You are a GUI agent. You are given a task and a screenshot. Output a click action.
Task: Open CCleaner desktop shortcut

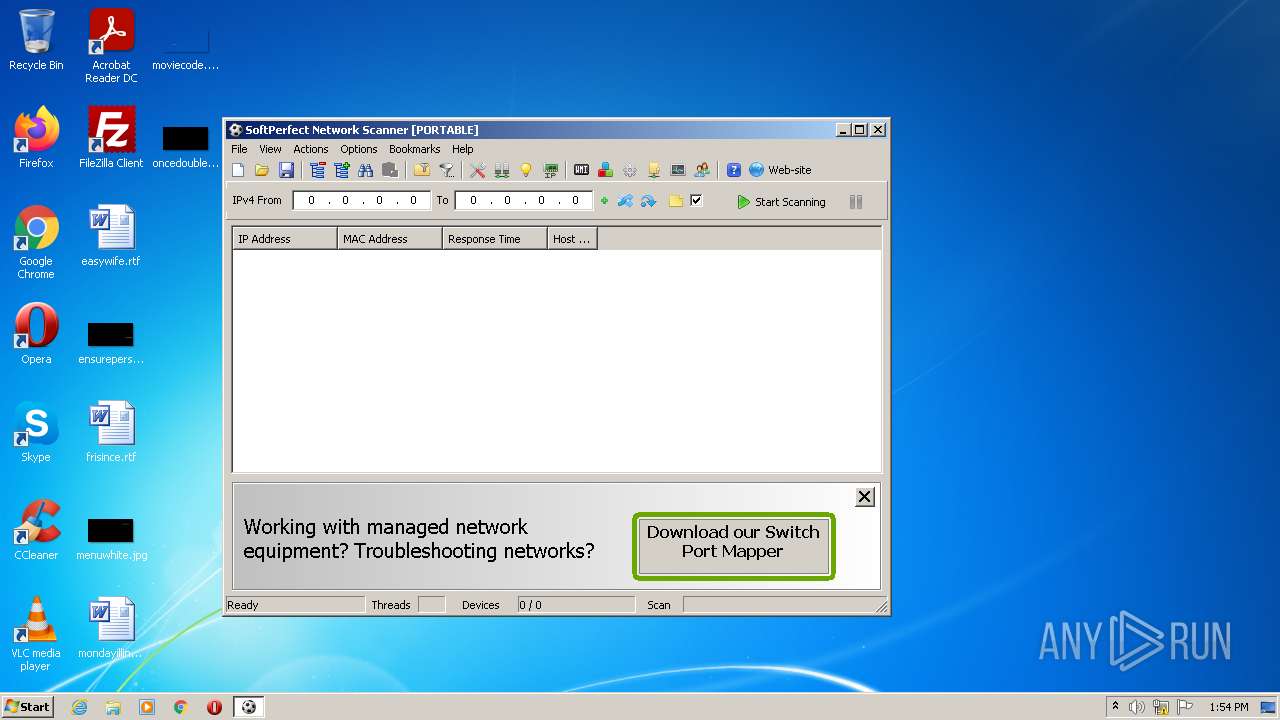tap(36, 530)
